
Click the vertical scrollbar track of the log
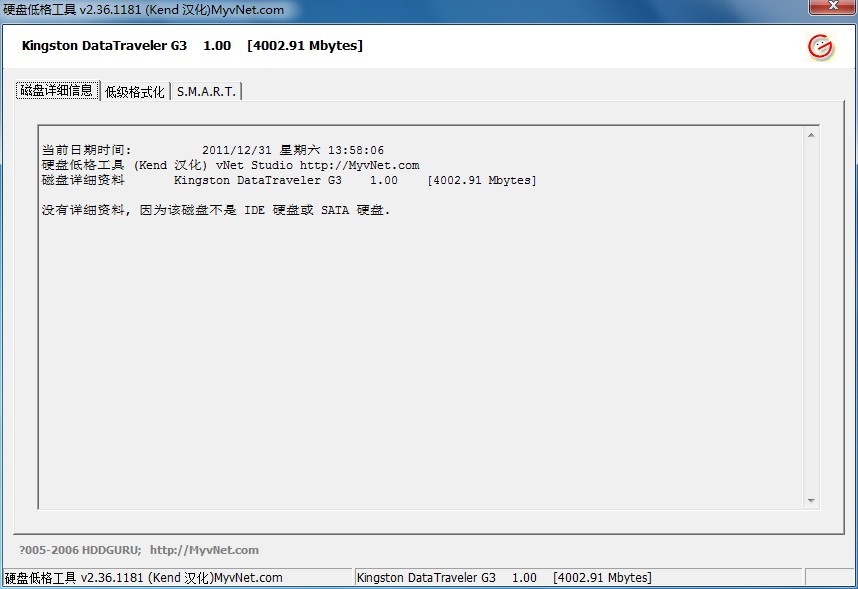click(x=811, y=320)
